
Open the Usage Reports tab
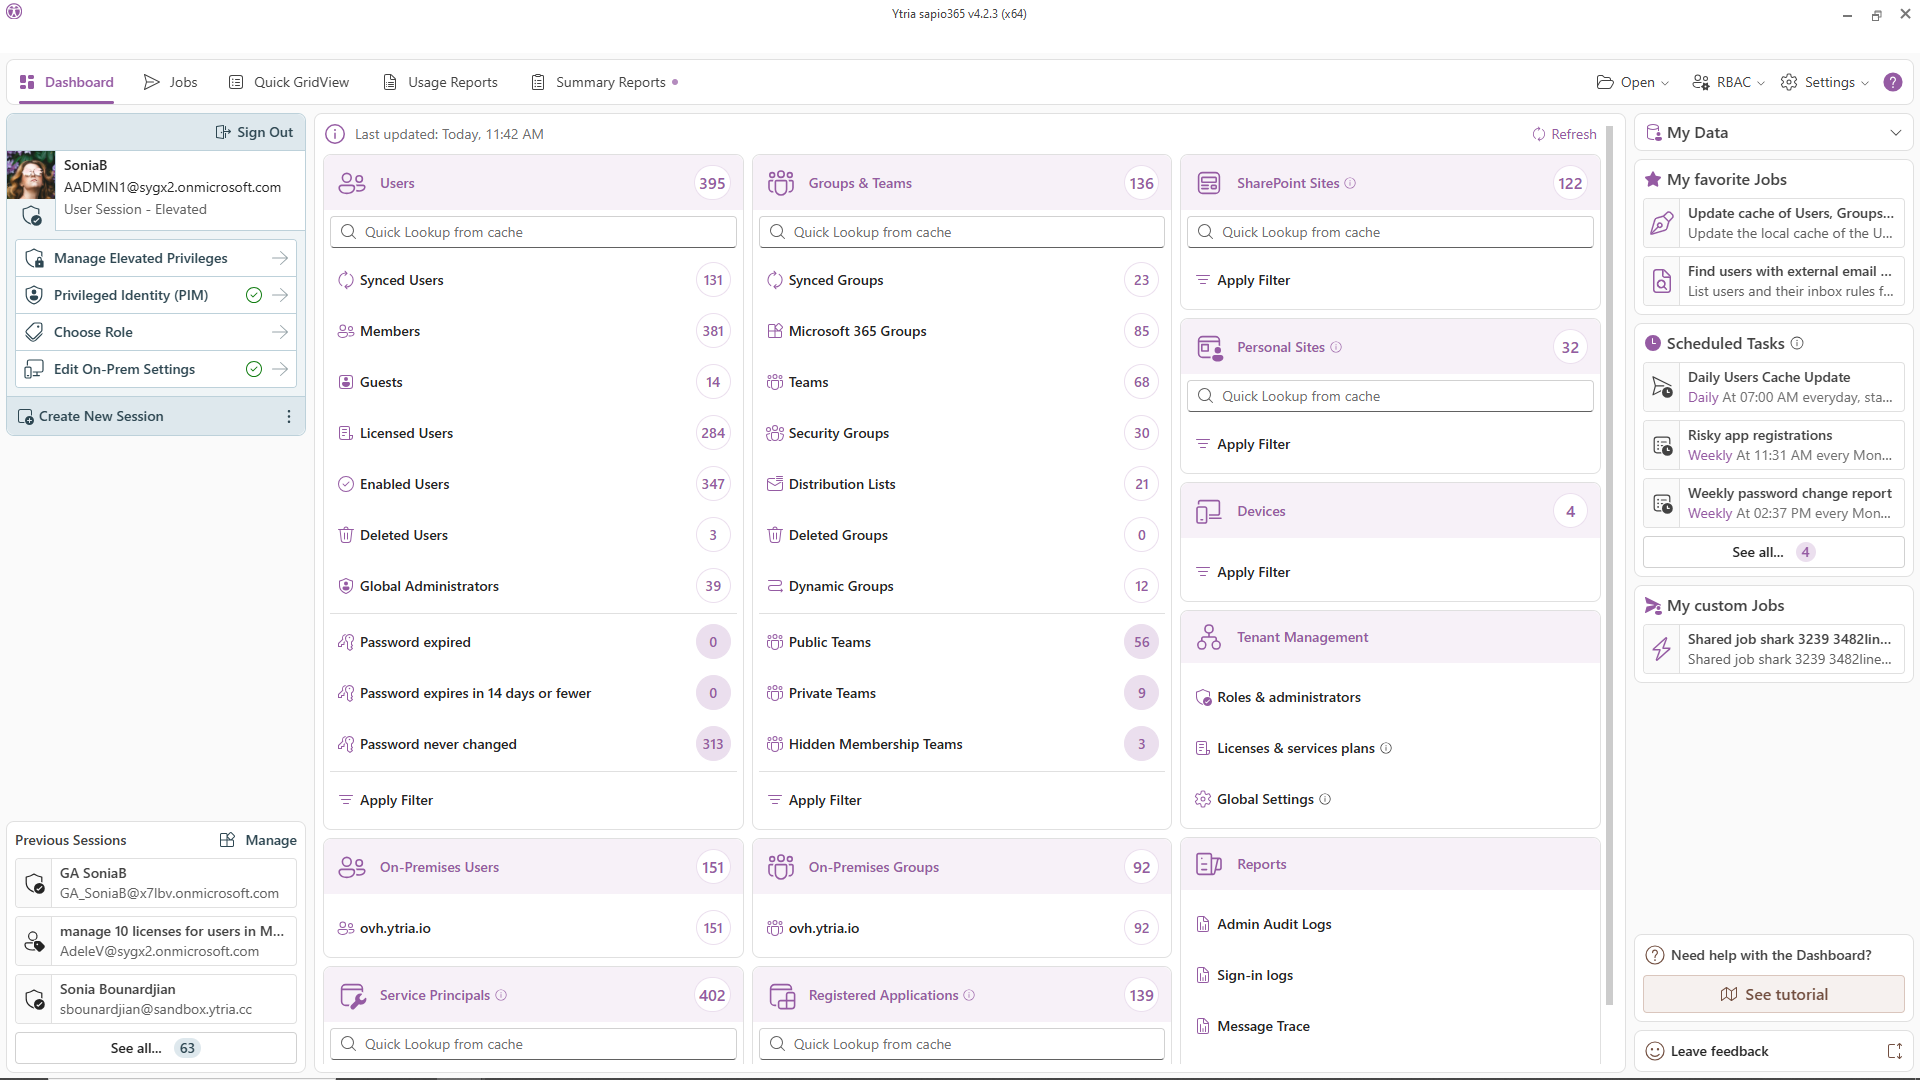point(440,82)
